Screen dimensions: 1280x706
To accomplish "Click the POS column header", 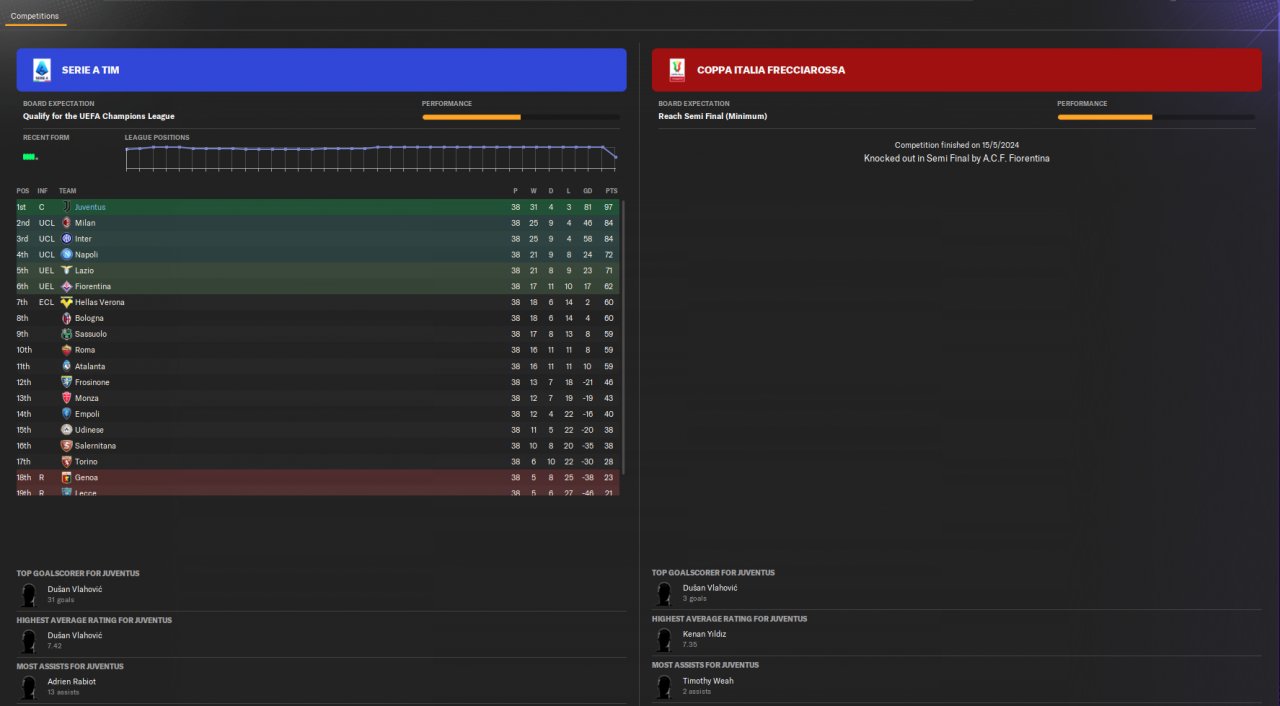I will tap(23, 191).
